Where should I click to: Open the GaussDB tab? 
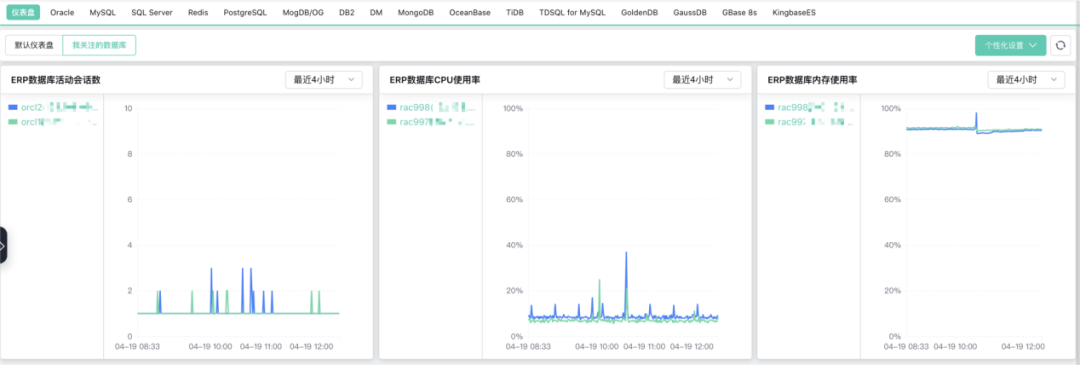pos(691,12)
